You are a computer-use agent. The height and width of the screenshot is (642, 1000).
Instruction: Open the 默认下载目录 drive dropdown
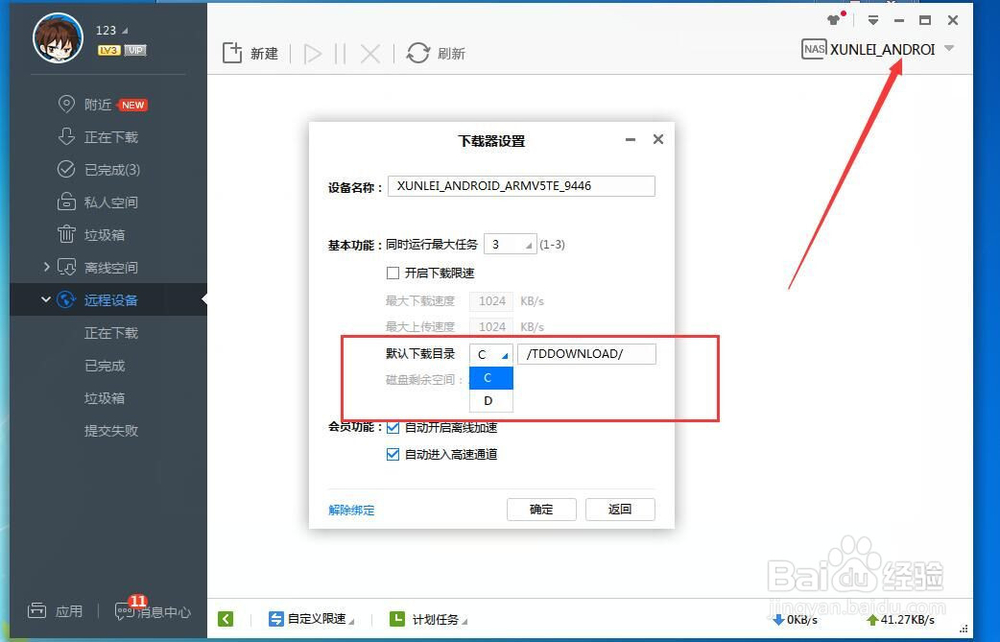click(x=491, y=354)
